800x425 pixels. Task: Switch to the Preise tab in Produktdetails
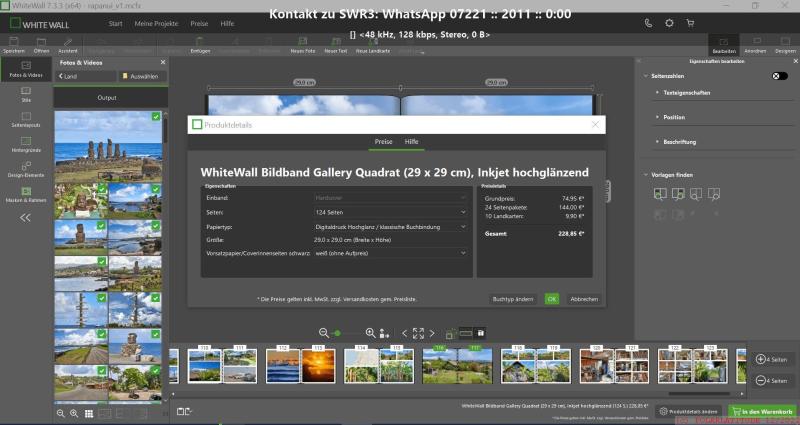383,142
